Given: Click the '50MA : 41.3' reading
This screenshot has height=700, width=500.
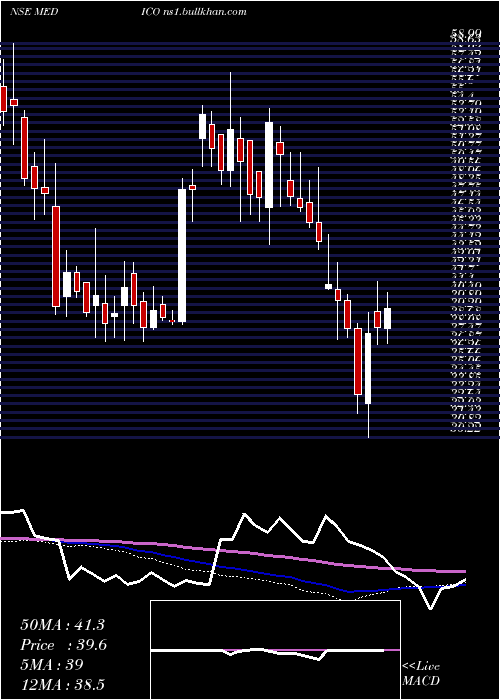Looking at the screenshot, I should (62, 625).
